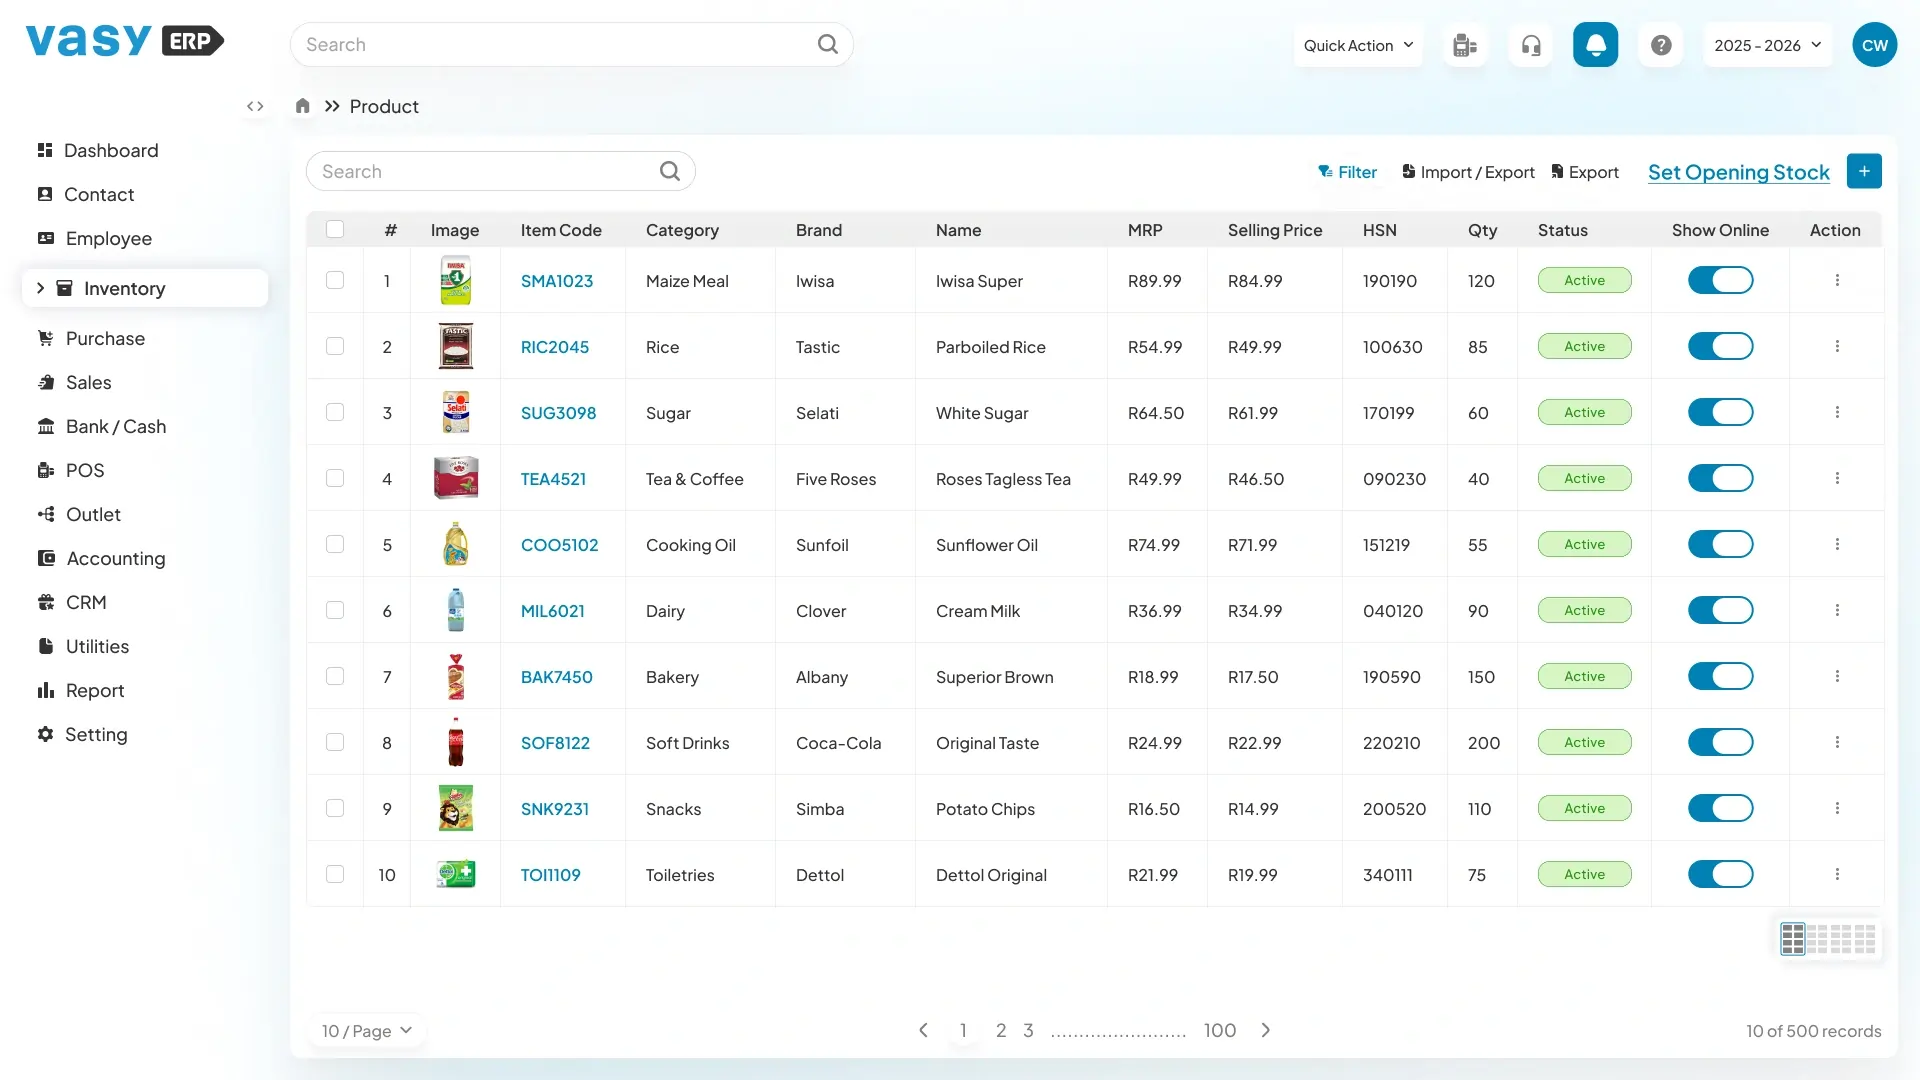1920x1080 pixels.
Task: Click the Filter button
Action: tap(1347, 172)
